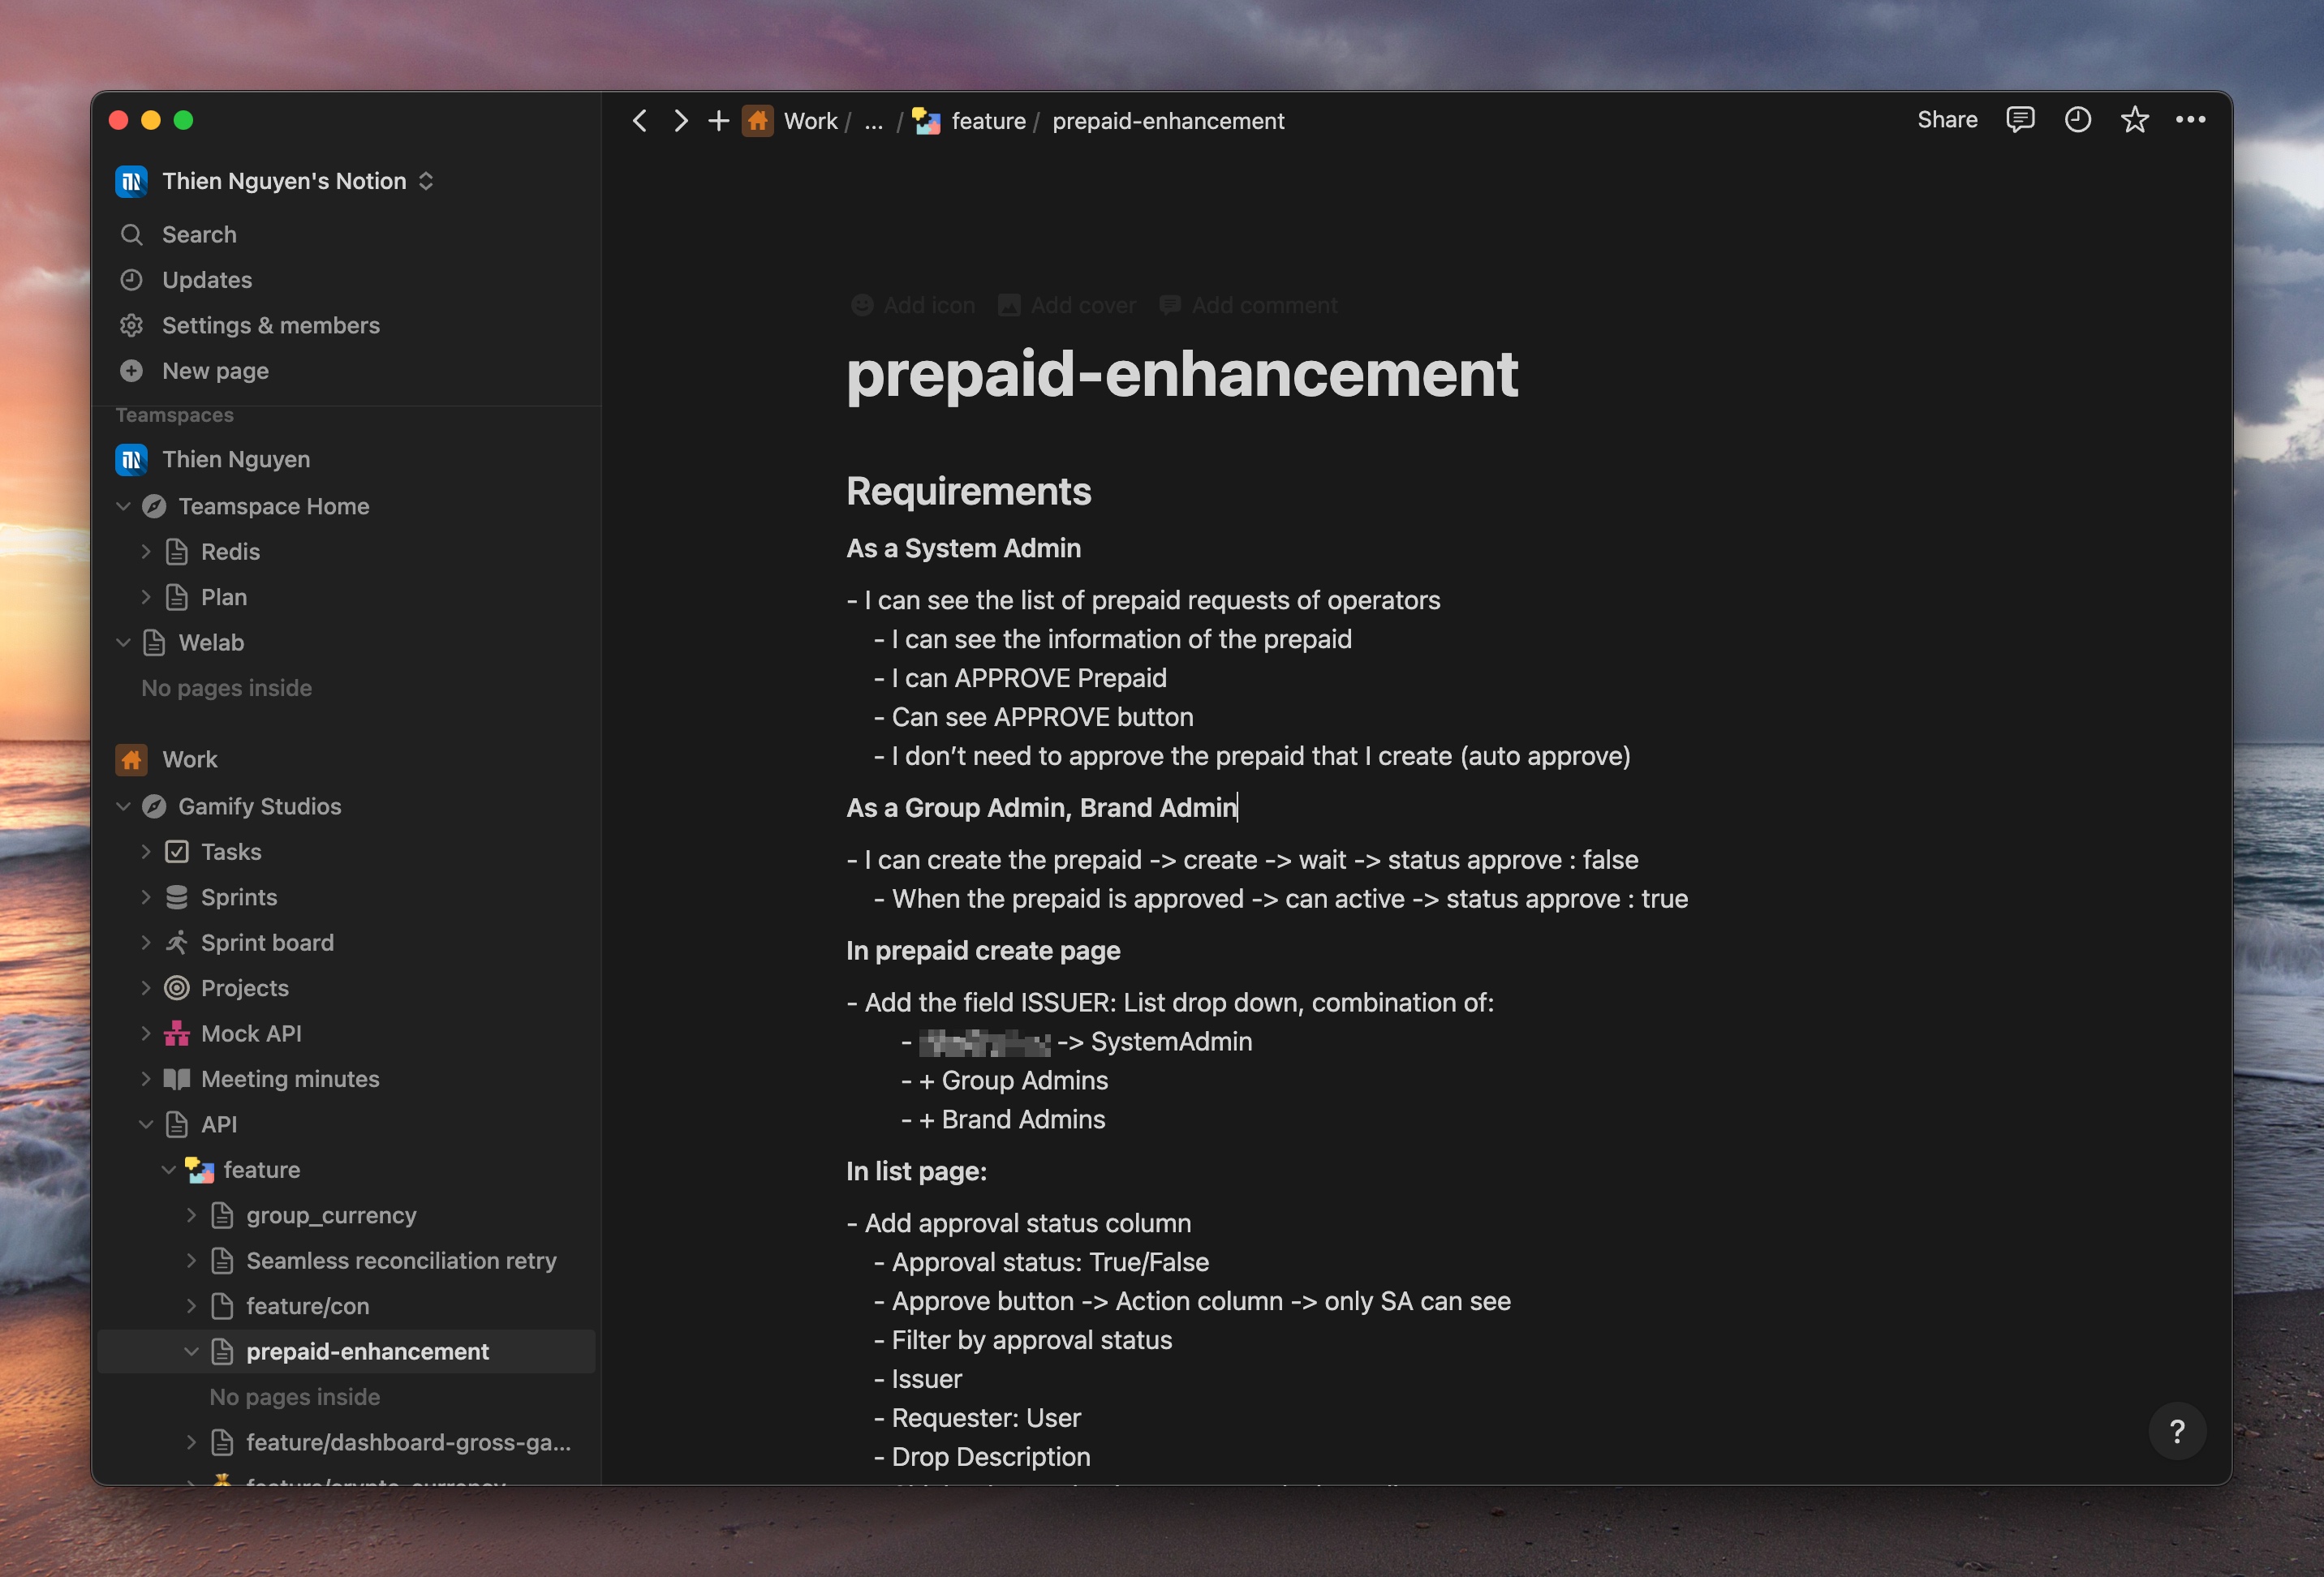Open page updates history clock icon
2324x1577 pixels.
click(2077, 120)
